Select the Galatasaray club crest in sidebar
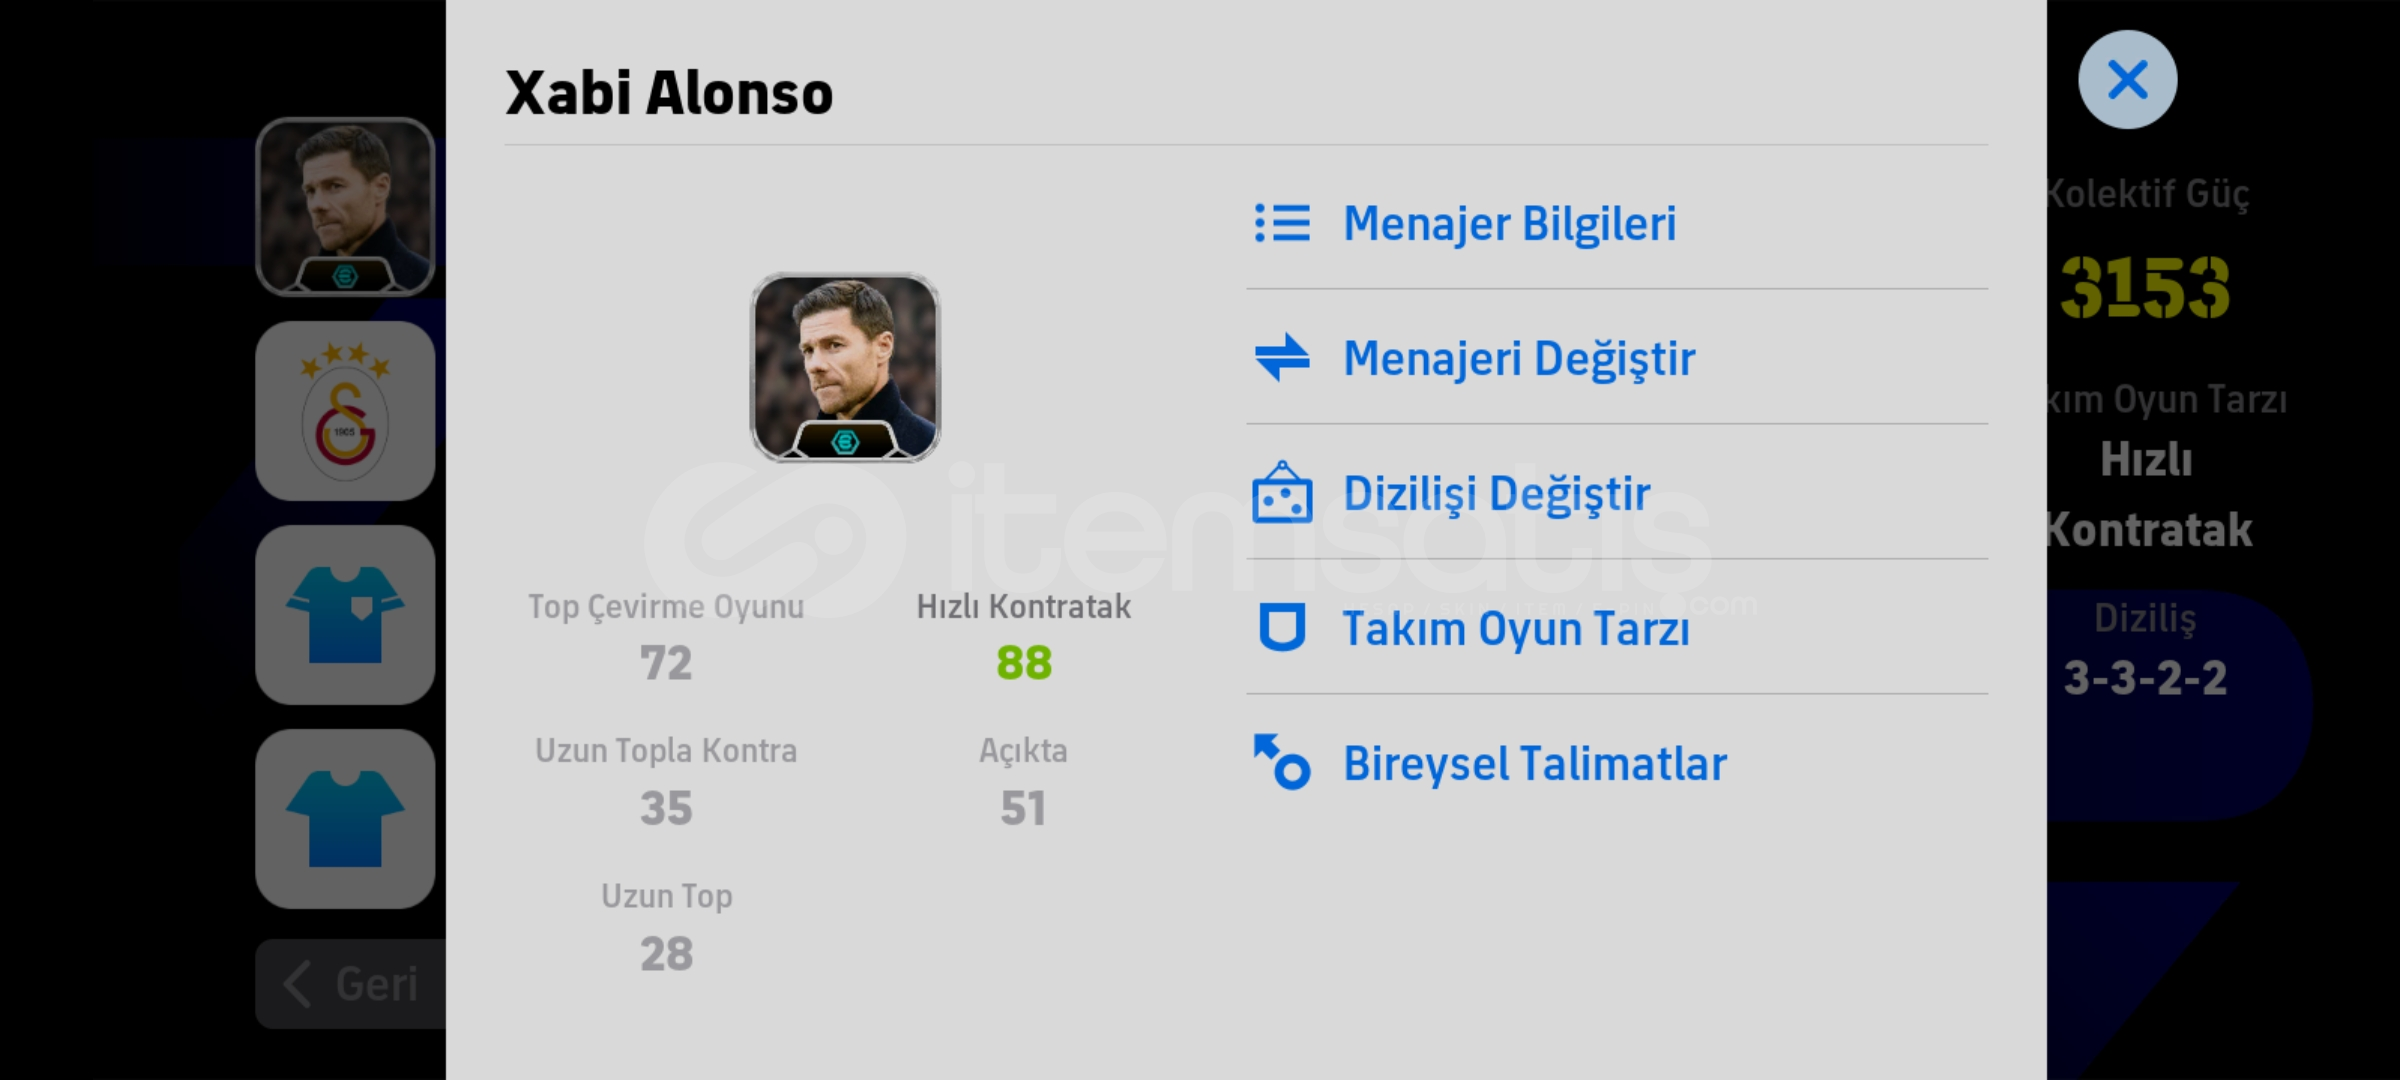The width and height of the screenshot is (2400, 1080). pos(345,411)
